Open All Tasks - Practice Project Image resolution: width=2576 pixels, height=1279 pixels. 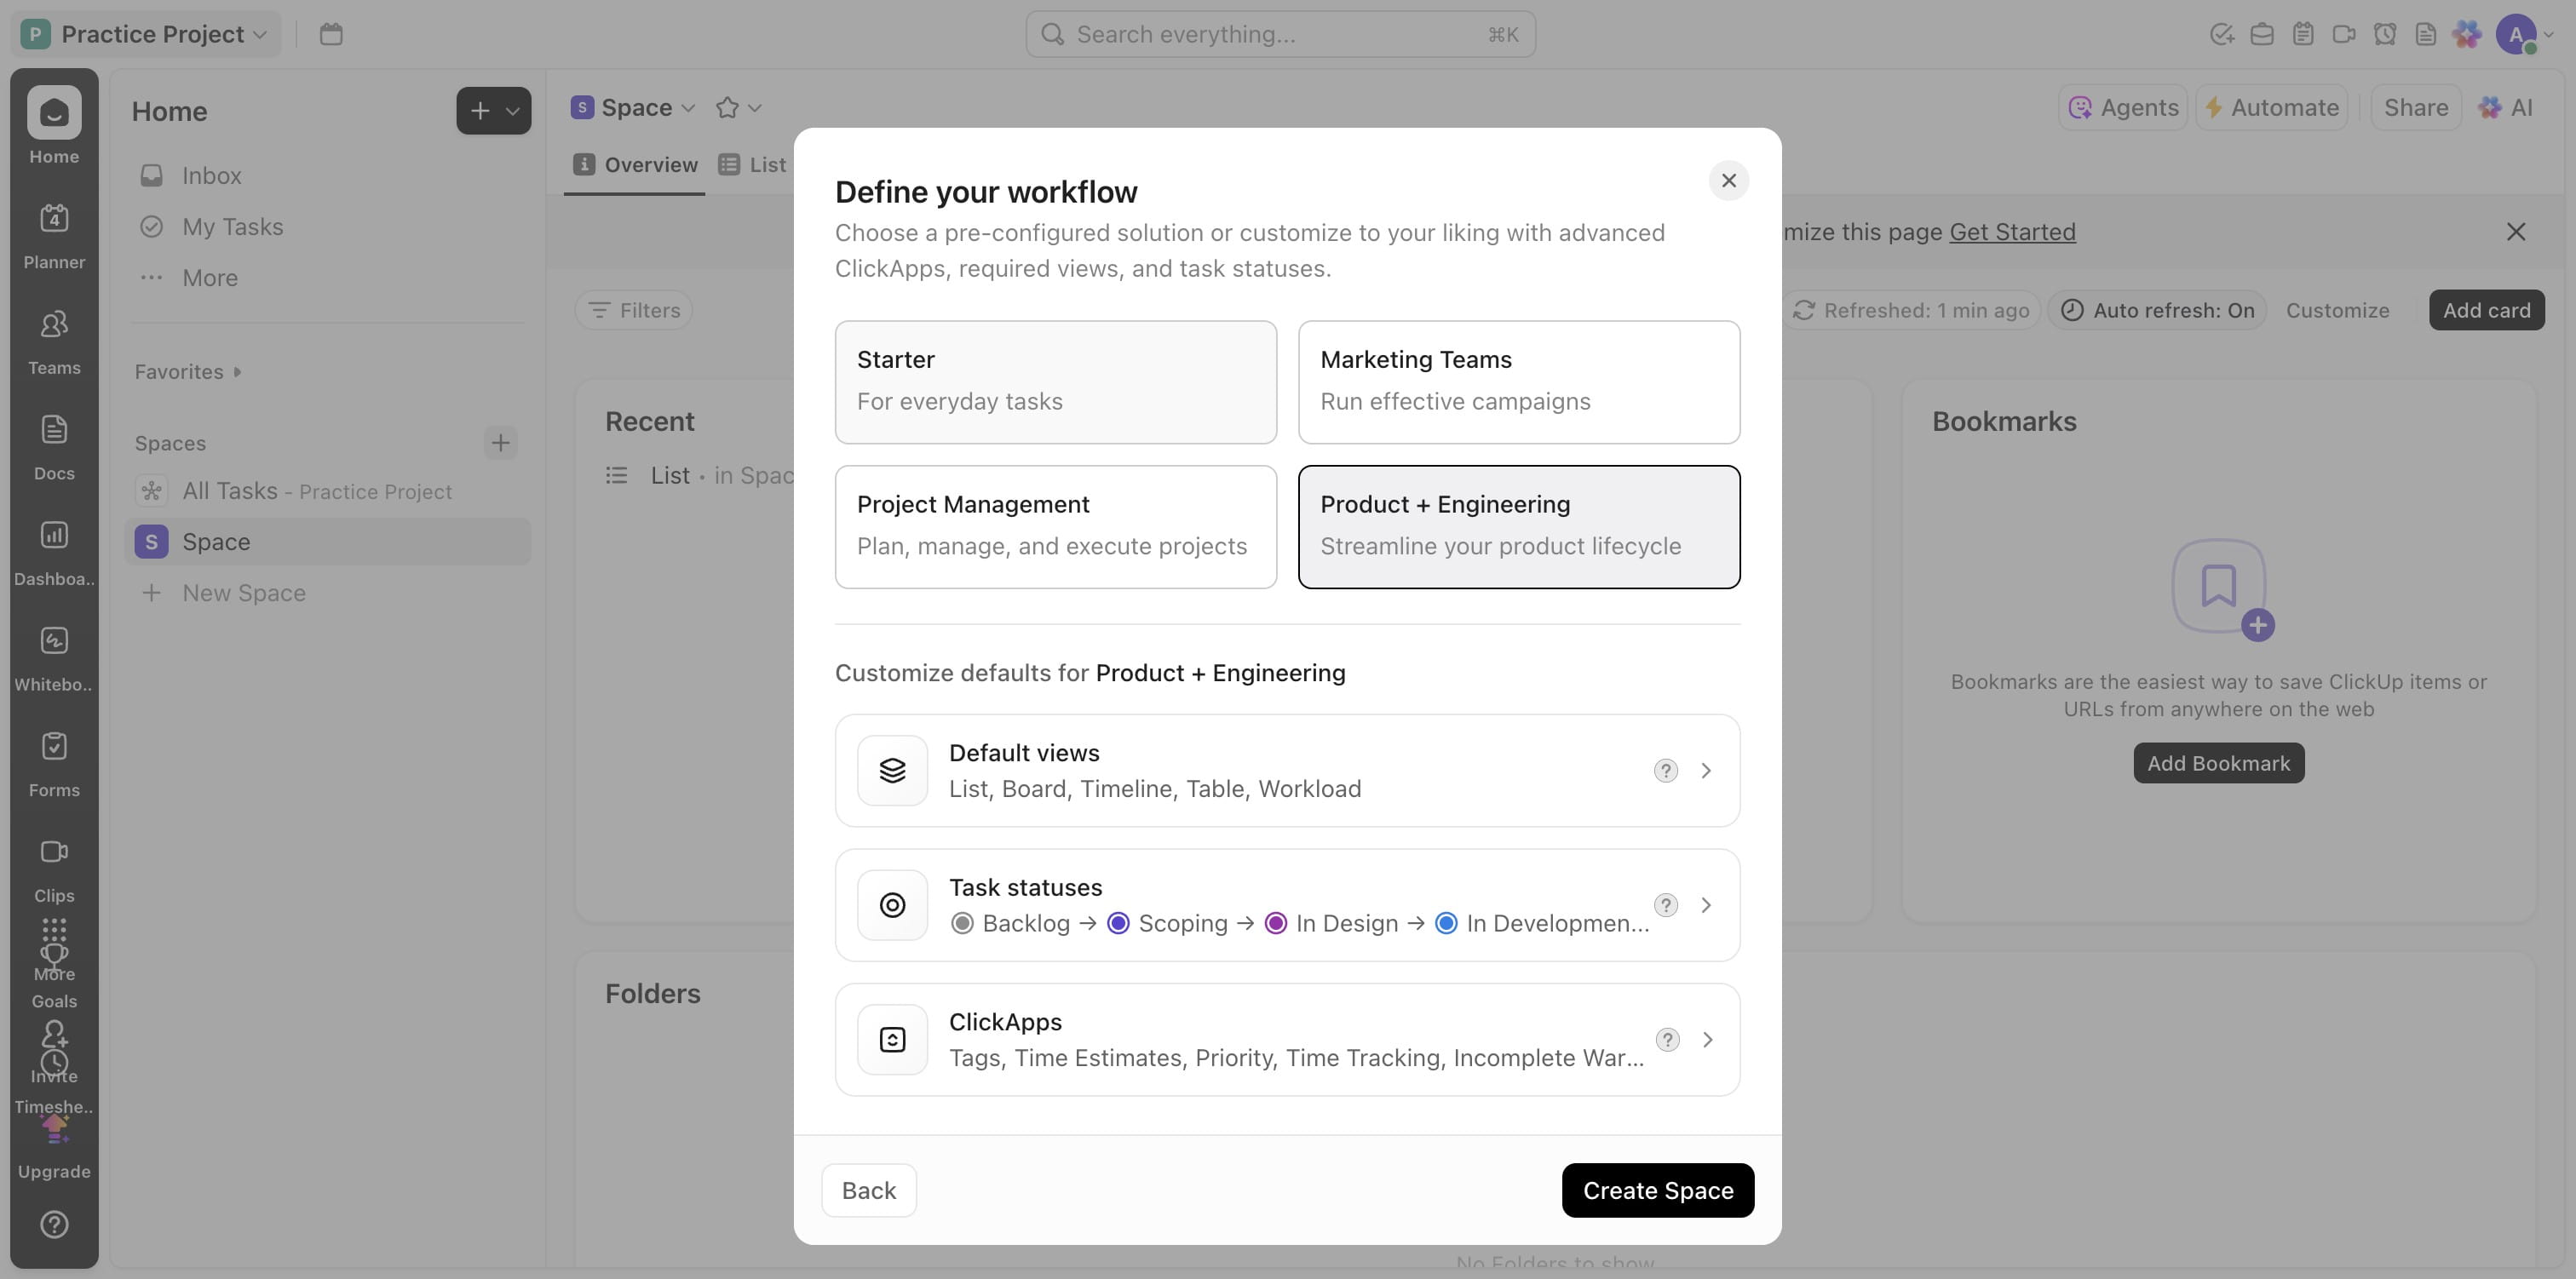(x=327, y=491)
